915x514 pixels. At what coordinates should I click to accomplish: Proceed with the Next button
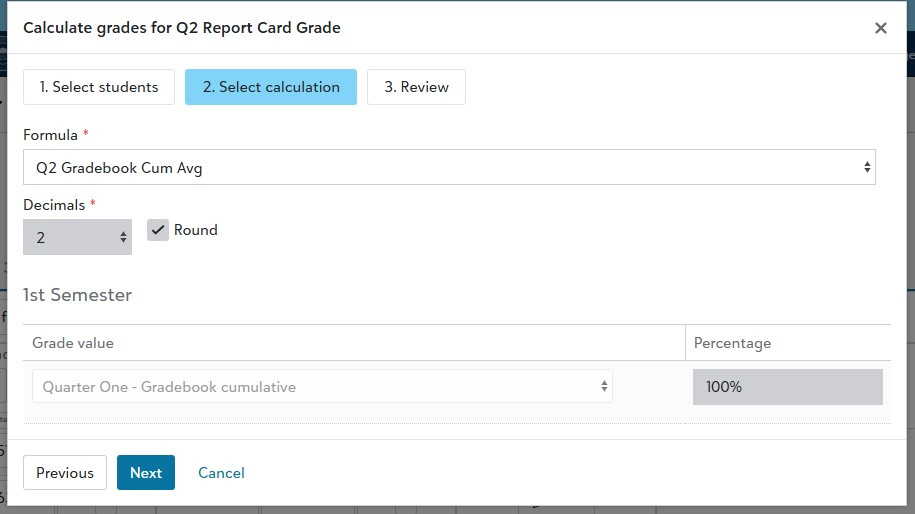(146, 473)
